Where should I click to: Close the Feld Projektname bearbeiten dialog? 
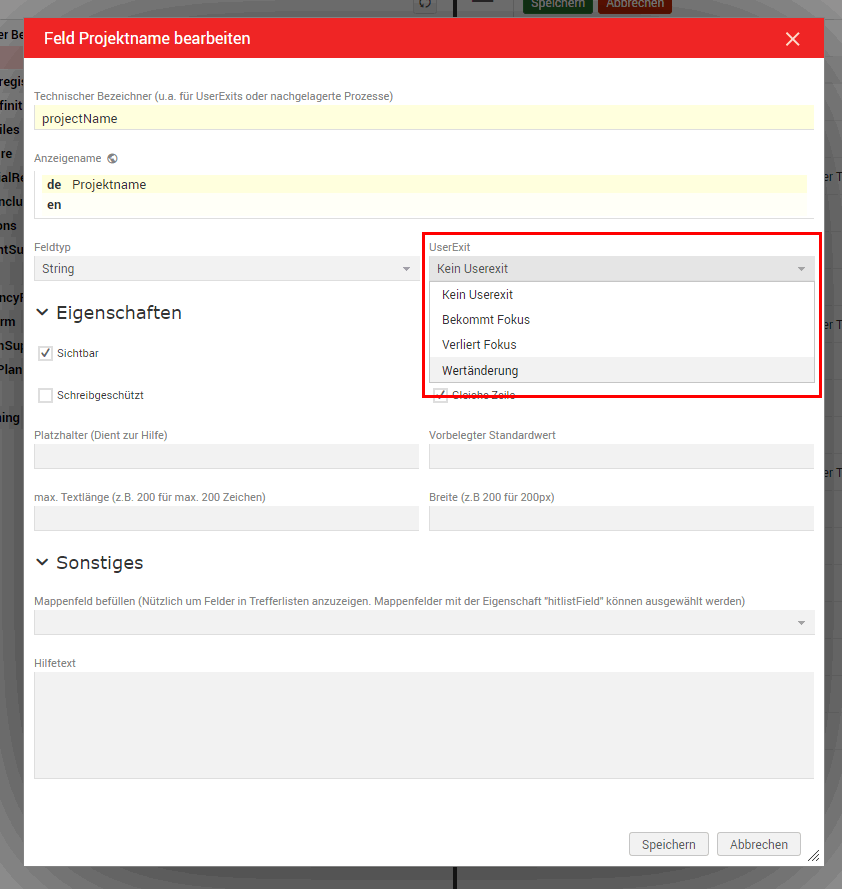[792, 39]
